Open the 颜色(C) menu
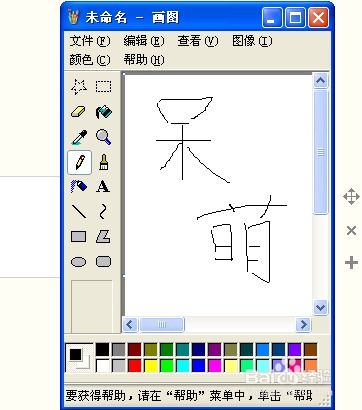Screen dimensions: 362x410 pos(90,60)
